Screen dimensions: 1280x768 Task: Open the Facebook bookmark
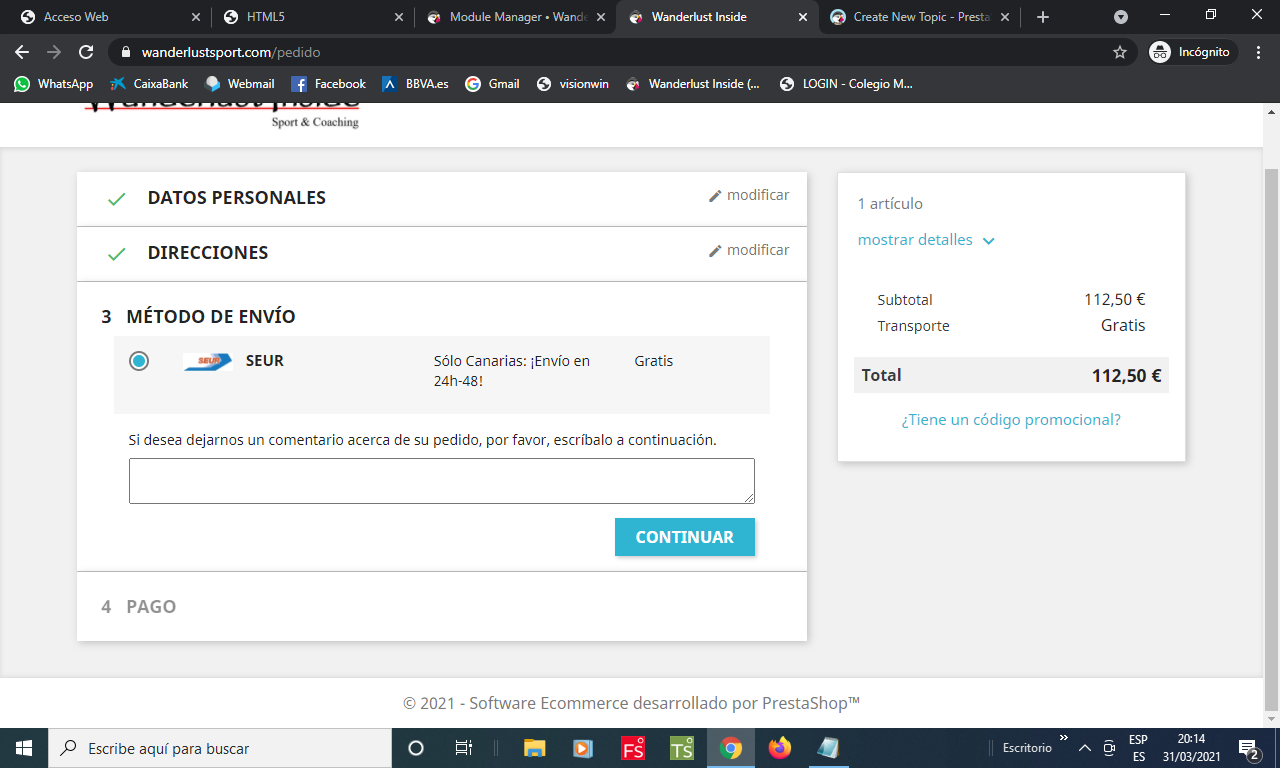click(x=328, y=84)
